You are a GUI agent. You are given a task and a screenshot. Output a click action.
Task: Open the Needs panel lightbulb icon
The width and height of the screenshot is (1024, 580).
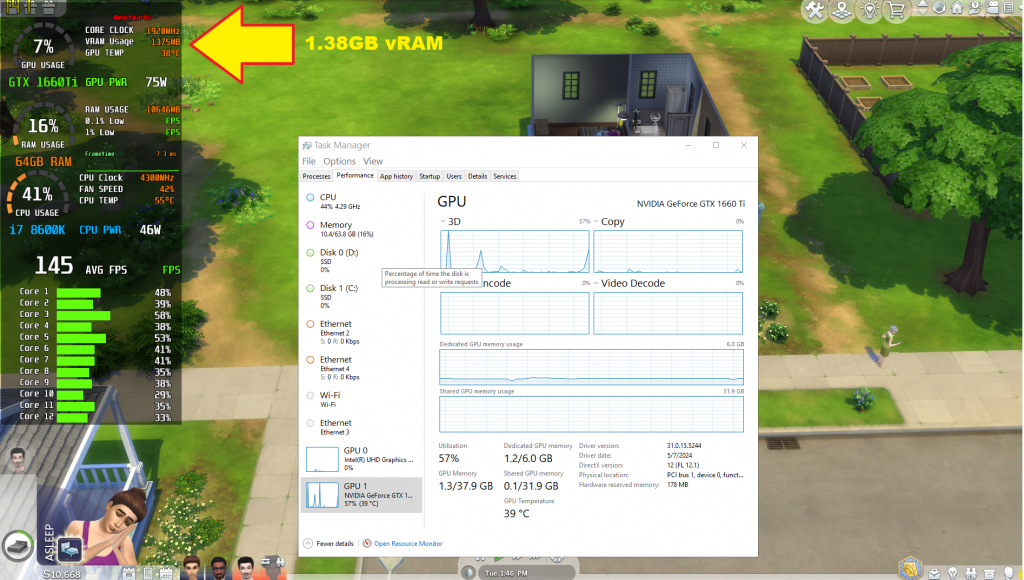951,573
